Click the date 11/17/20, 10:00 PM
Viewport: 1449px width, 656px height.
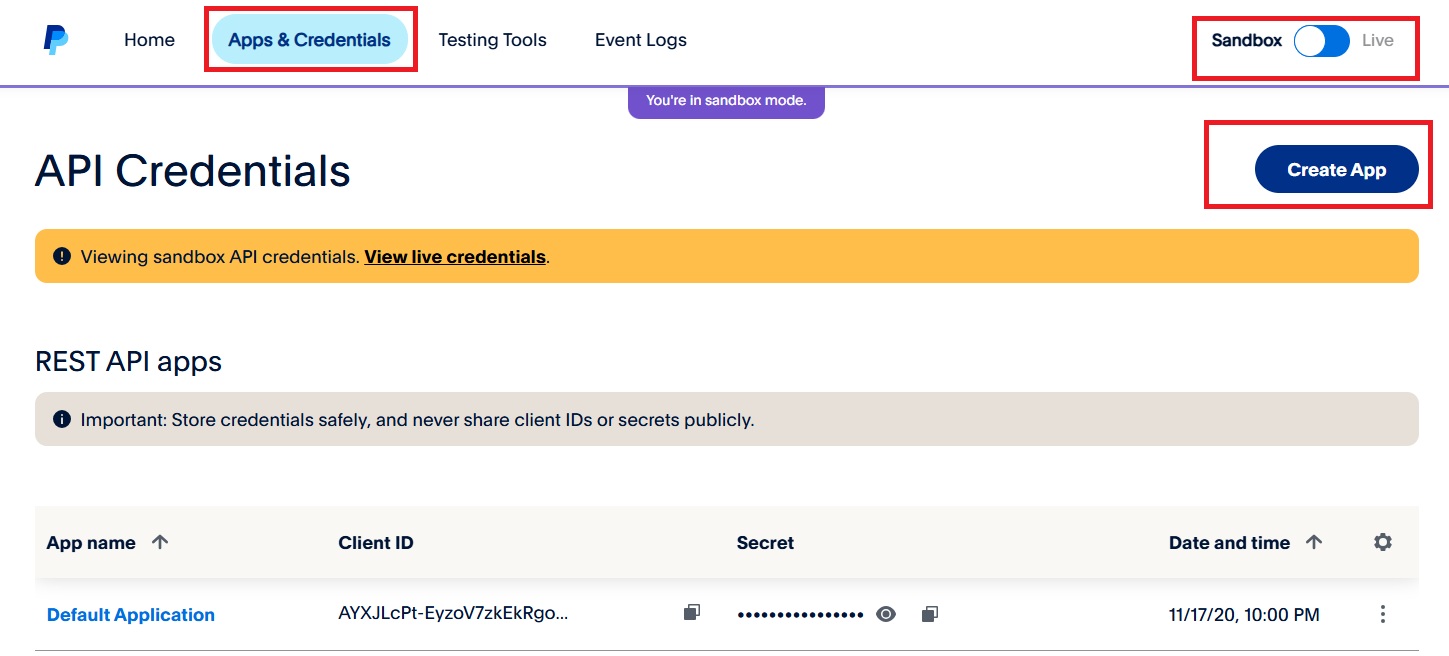click(1244, 615)
